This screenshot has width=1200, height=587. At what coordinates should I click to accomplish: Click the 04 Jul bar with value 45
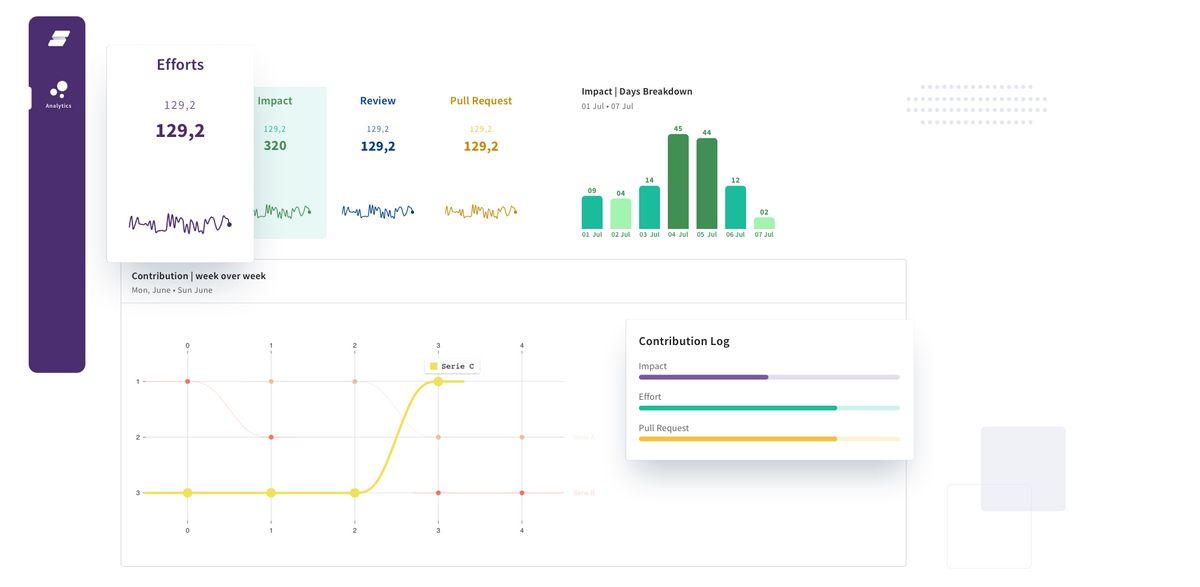coord(678,181)
